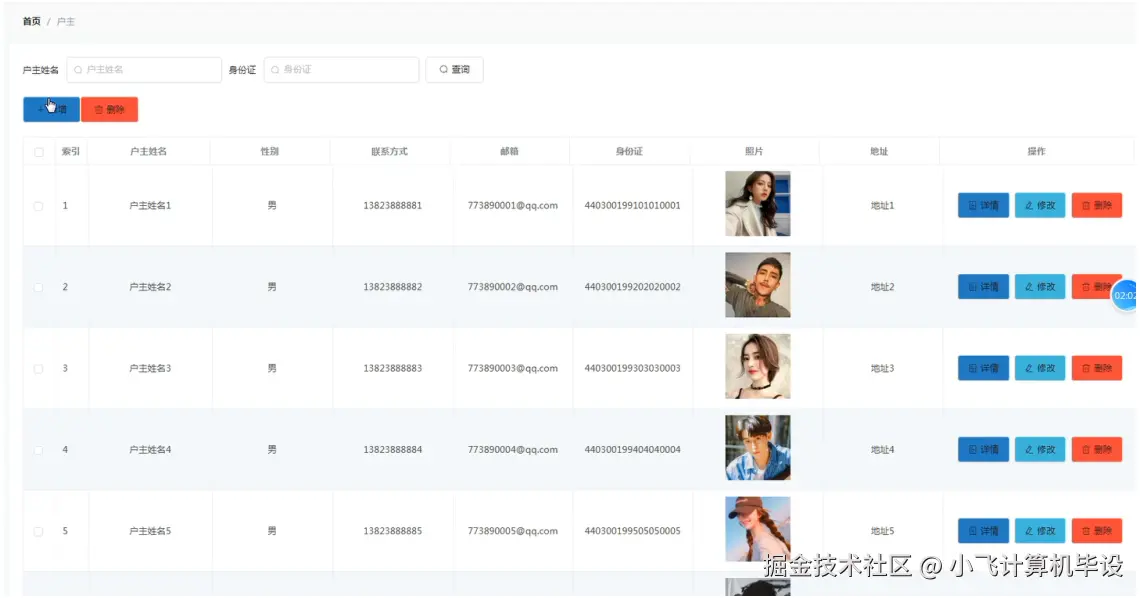Screen dimensions: 1142x598
Task: Open photo thumbnail of 户主姓名3
Action: pos(757,366)
